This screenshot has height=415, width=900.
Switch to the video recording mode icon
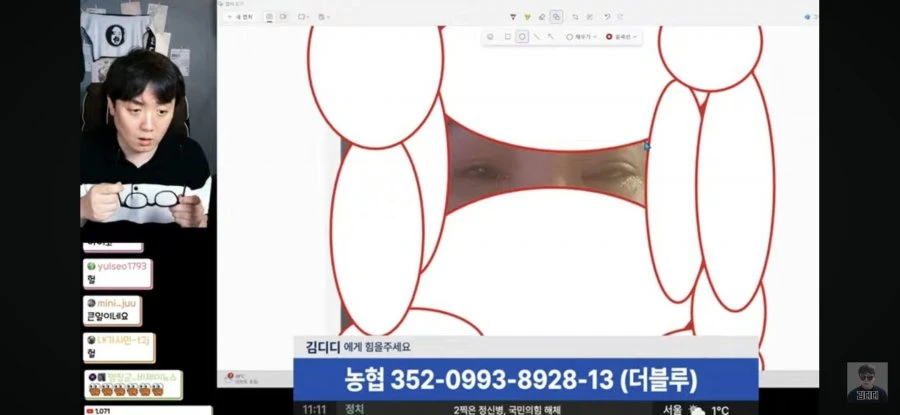pos(283,17)
